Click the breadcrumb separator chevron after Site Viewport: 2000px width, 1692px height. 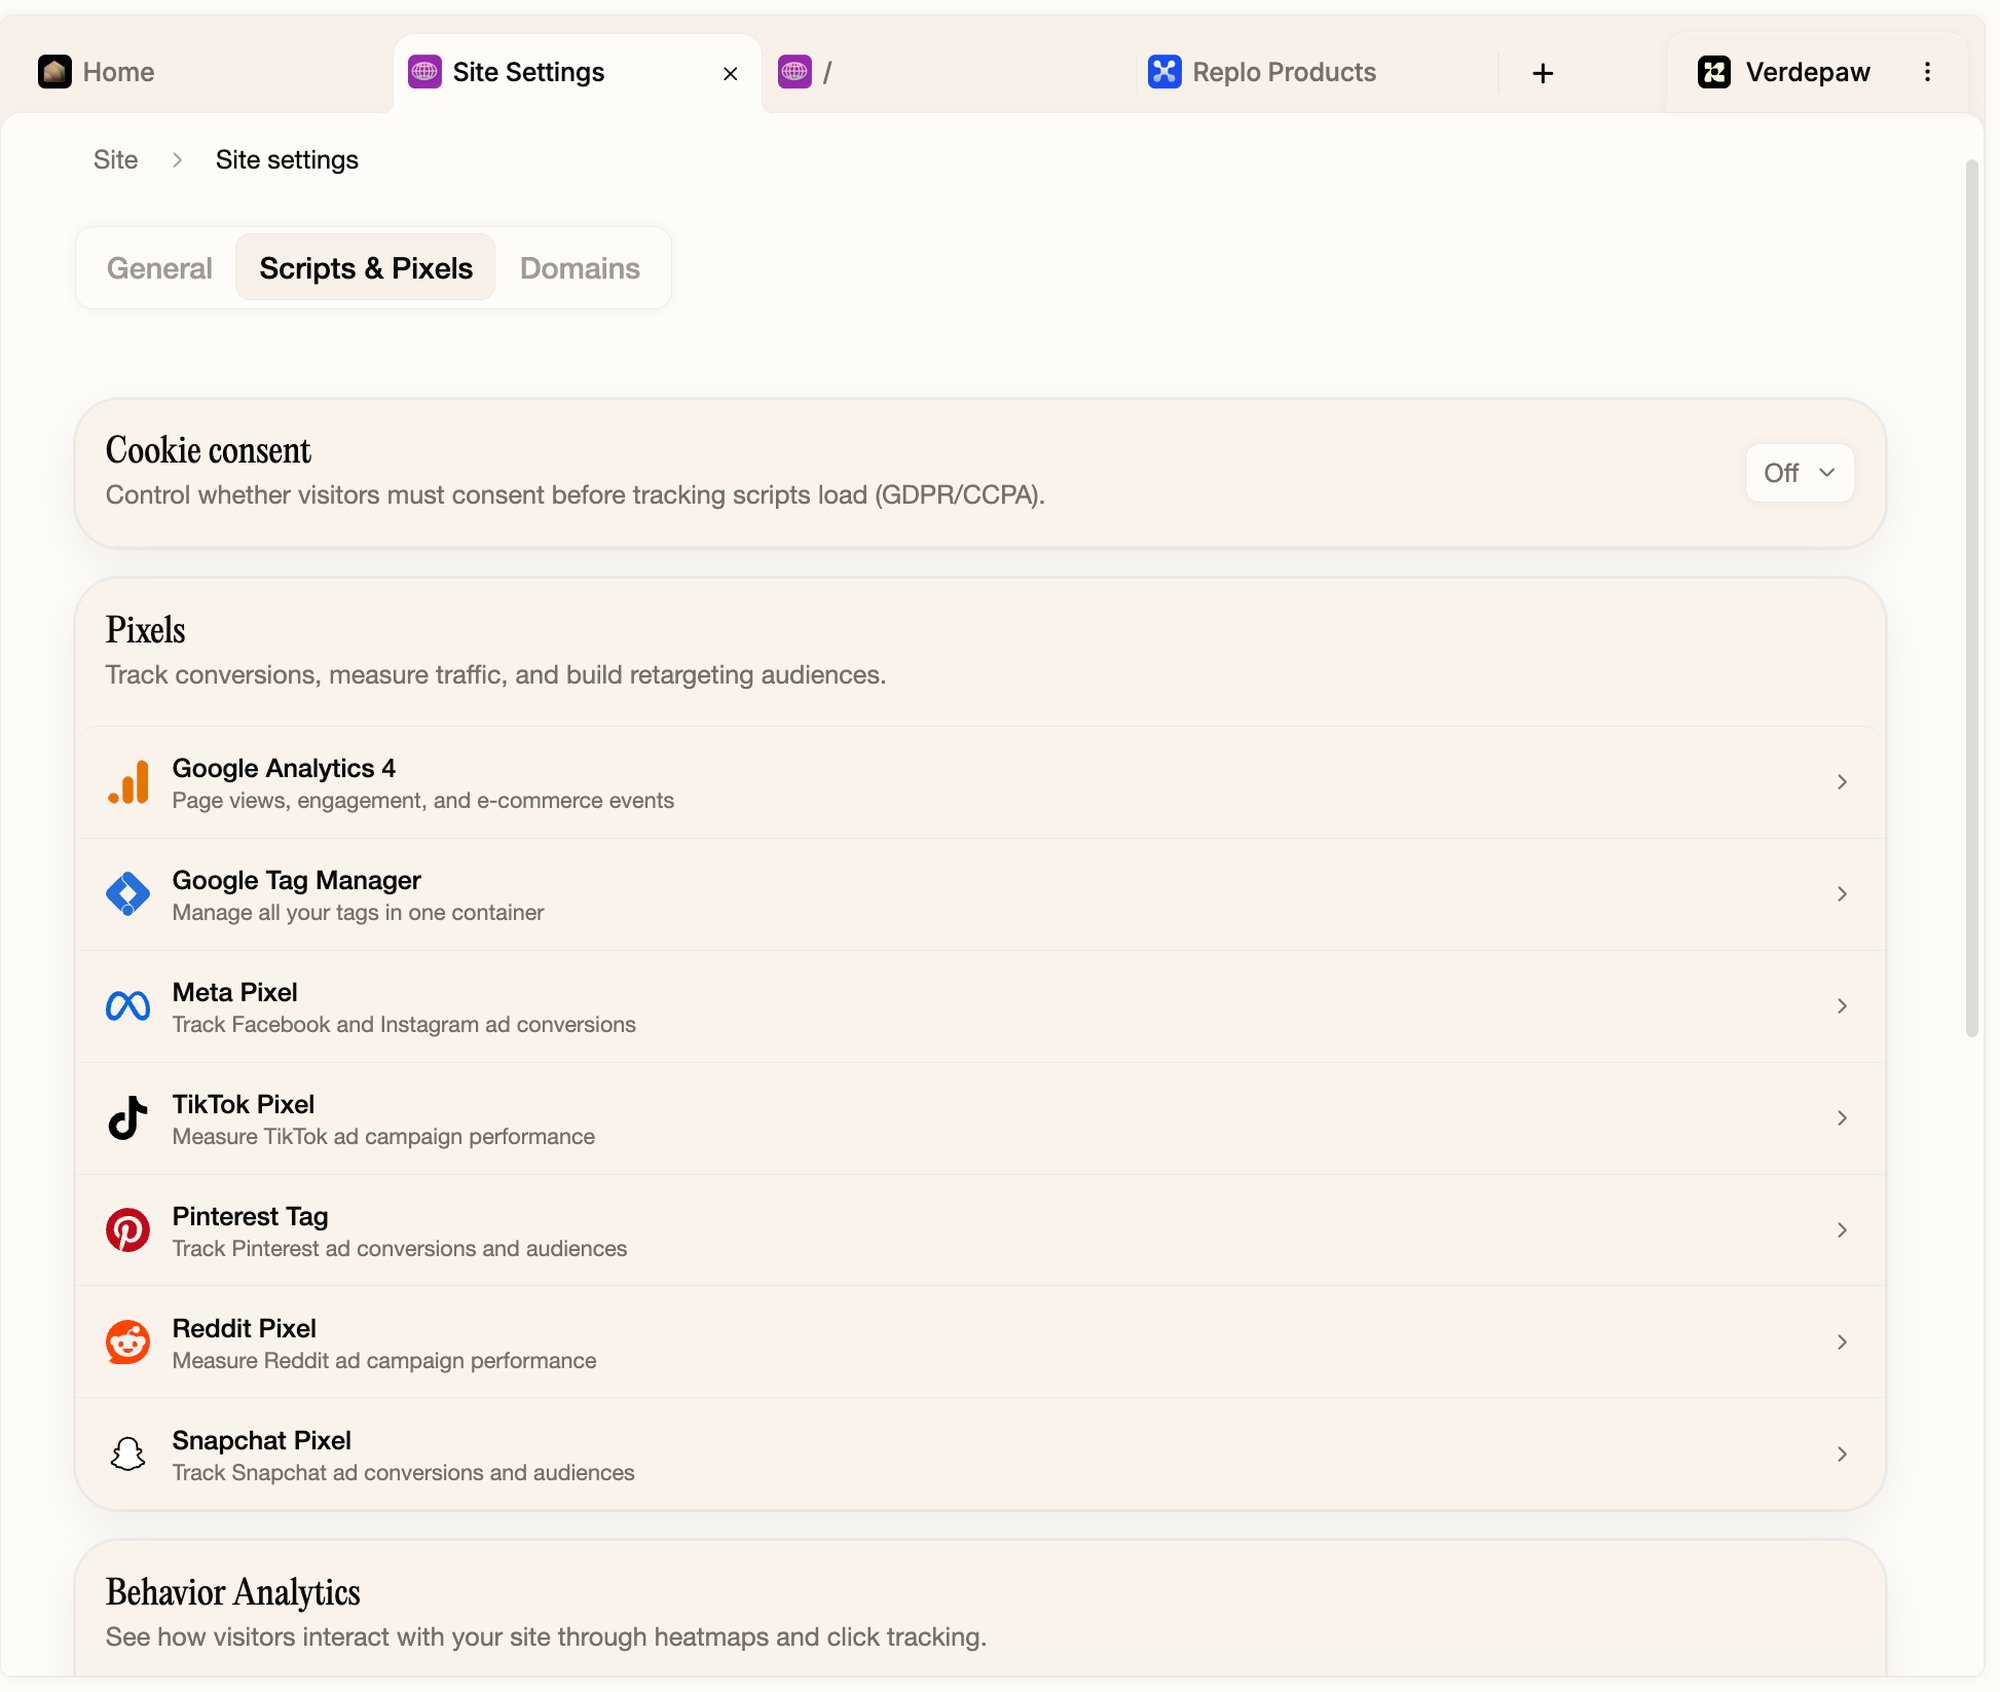click(x=177, y=160)
